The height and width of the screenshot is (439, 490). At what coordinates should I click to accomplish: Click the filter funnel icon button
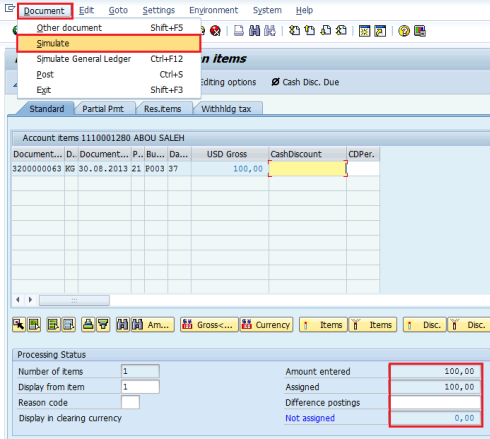[103, 324]
